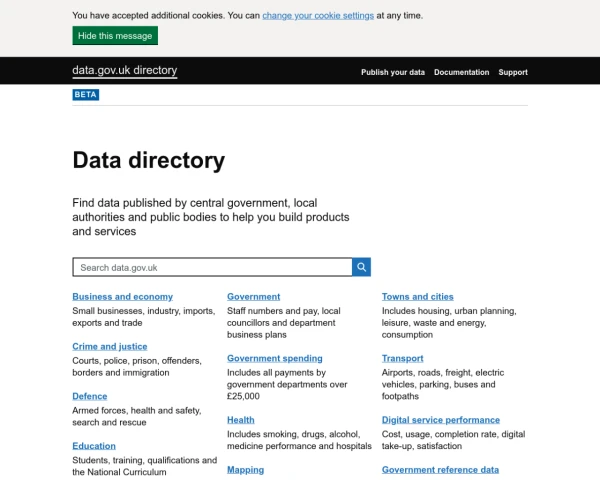Browse the Health topic
This screenshot has width=600, height=480.
point(241,420)
